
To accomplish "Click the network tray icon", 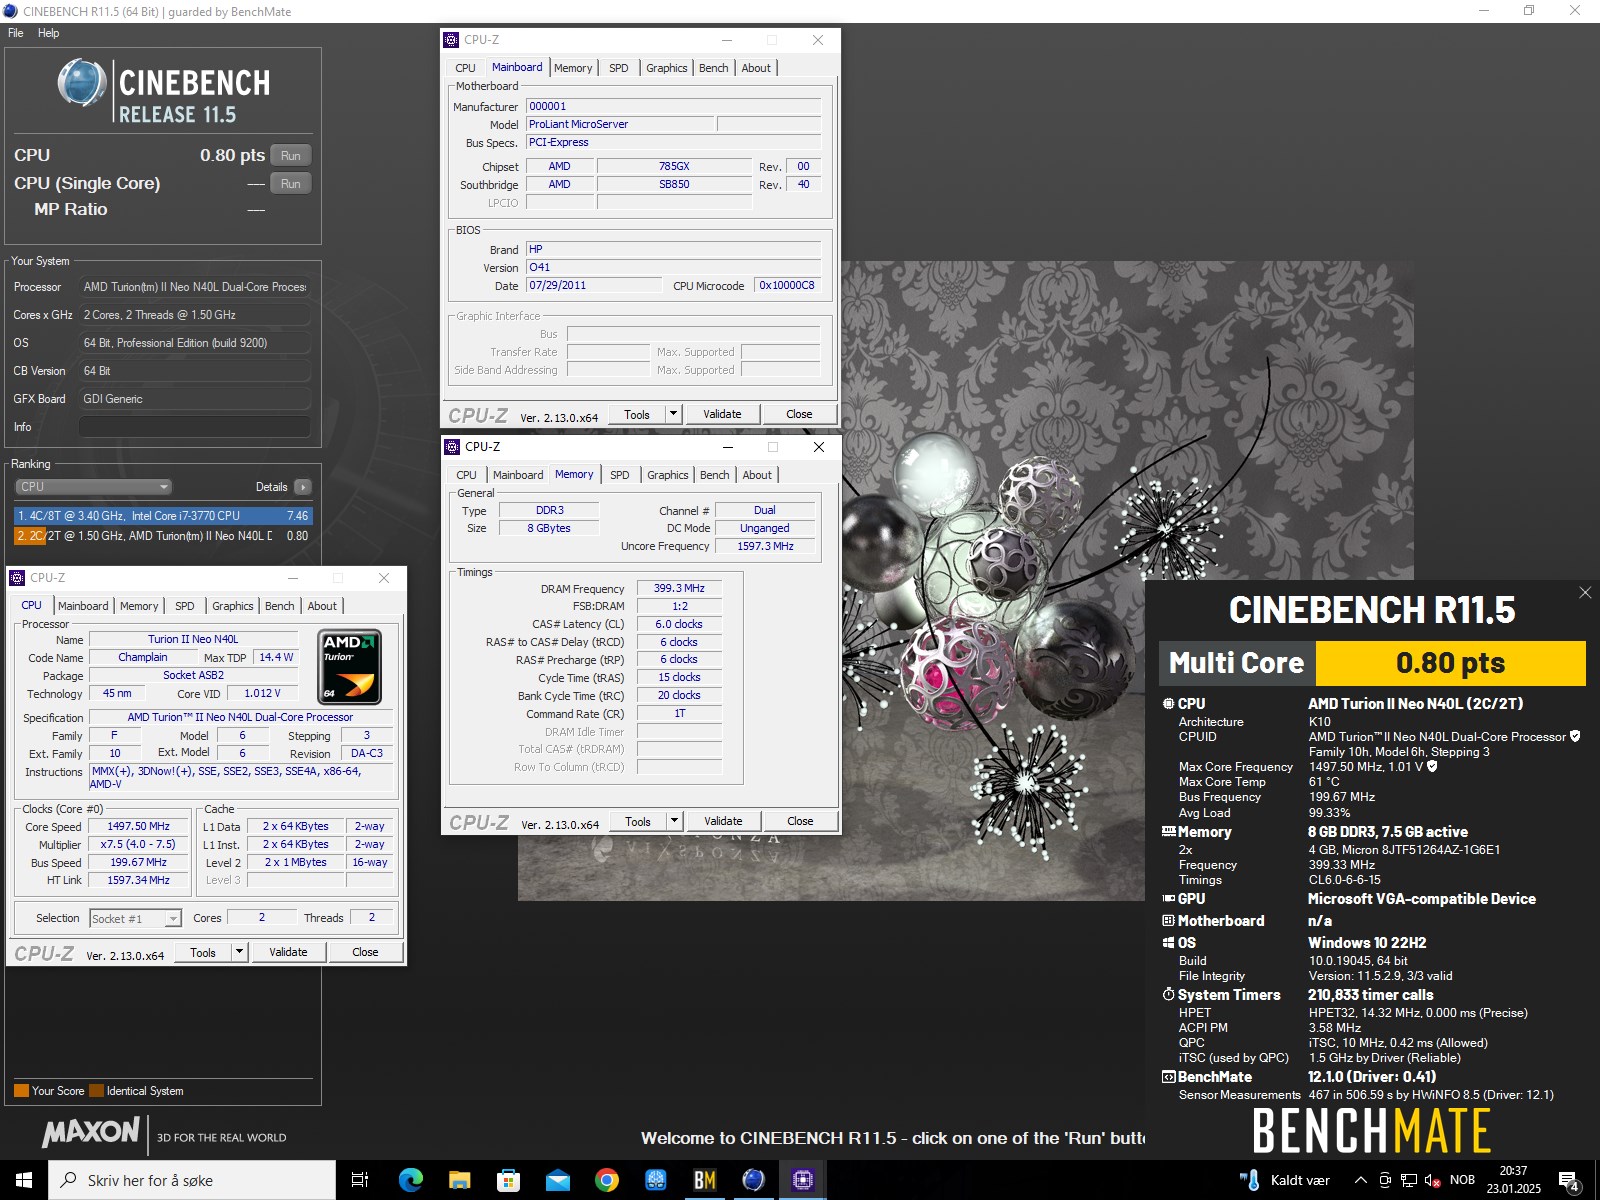I will [1409, 1180].
